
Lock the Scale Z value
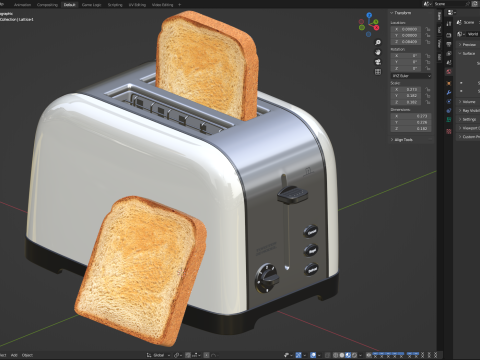[428, 102]
